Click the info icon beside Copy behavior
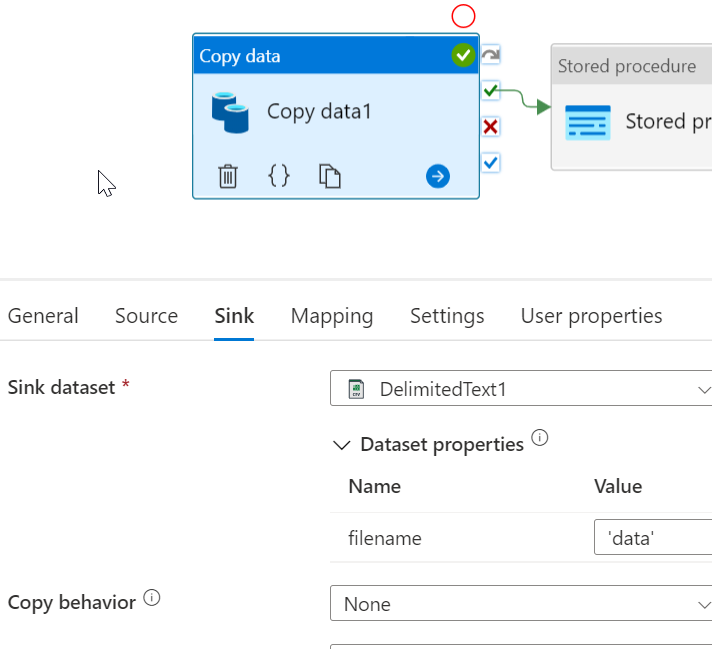Screen dimensions: 712x649 tap(152, 598)
